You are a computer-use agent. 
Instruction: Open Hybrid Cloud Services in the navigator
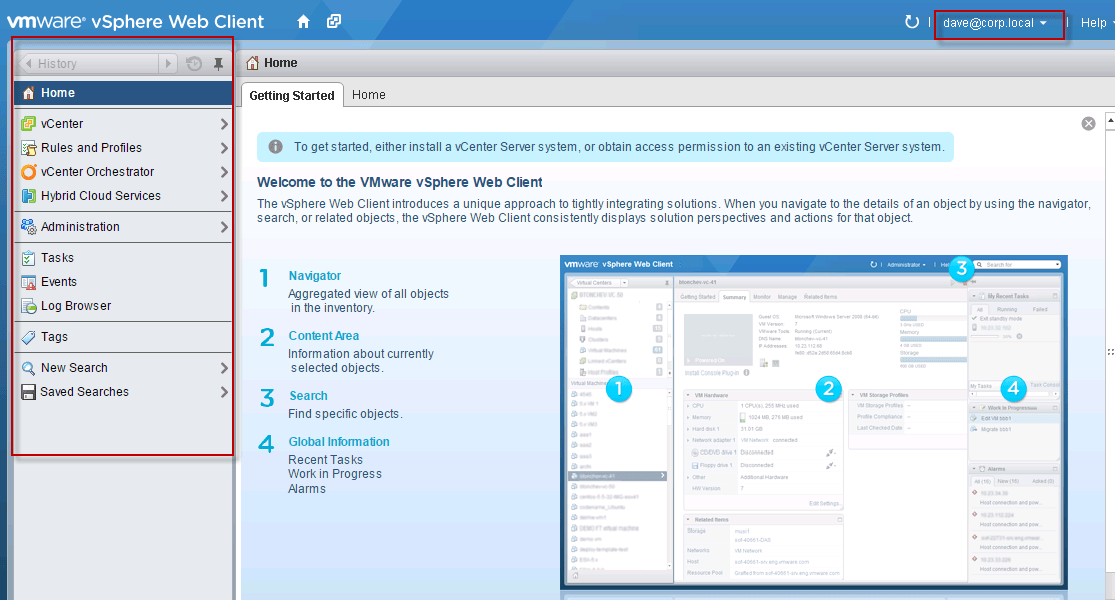[x=100, y=196]
